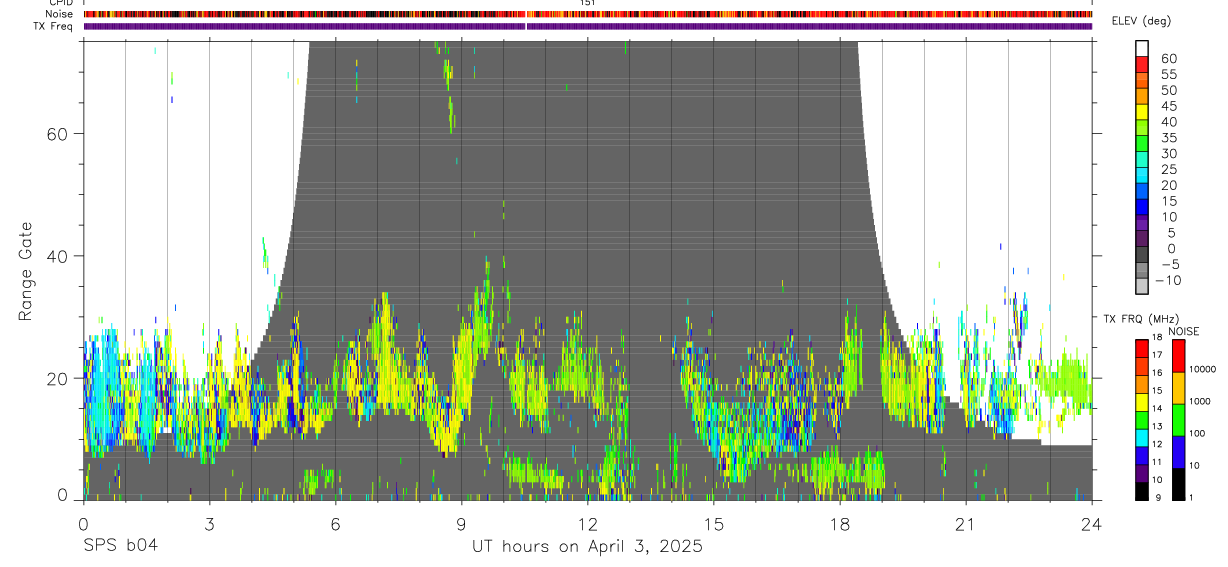1228x567 pixels.
Task: Click the white top swatch of the elevation colorbar
Action: click(1143, 48)
